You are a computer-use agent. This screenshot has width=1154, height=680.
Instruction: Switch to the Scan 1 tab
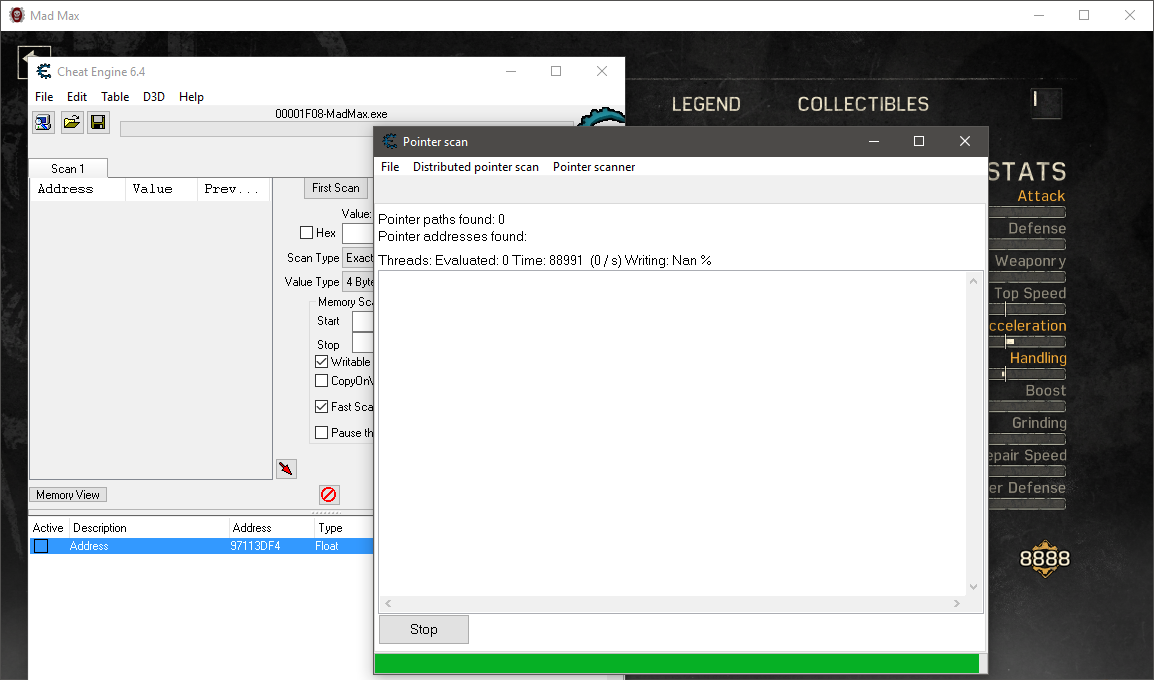[68, 169]
